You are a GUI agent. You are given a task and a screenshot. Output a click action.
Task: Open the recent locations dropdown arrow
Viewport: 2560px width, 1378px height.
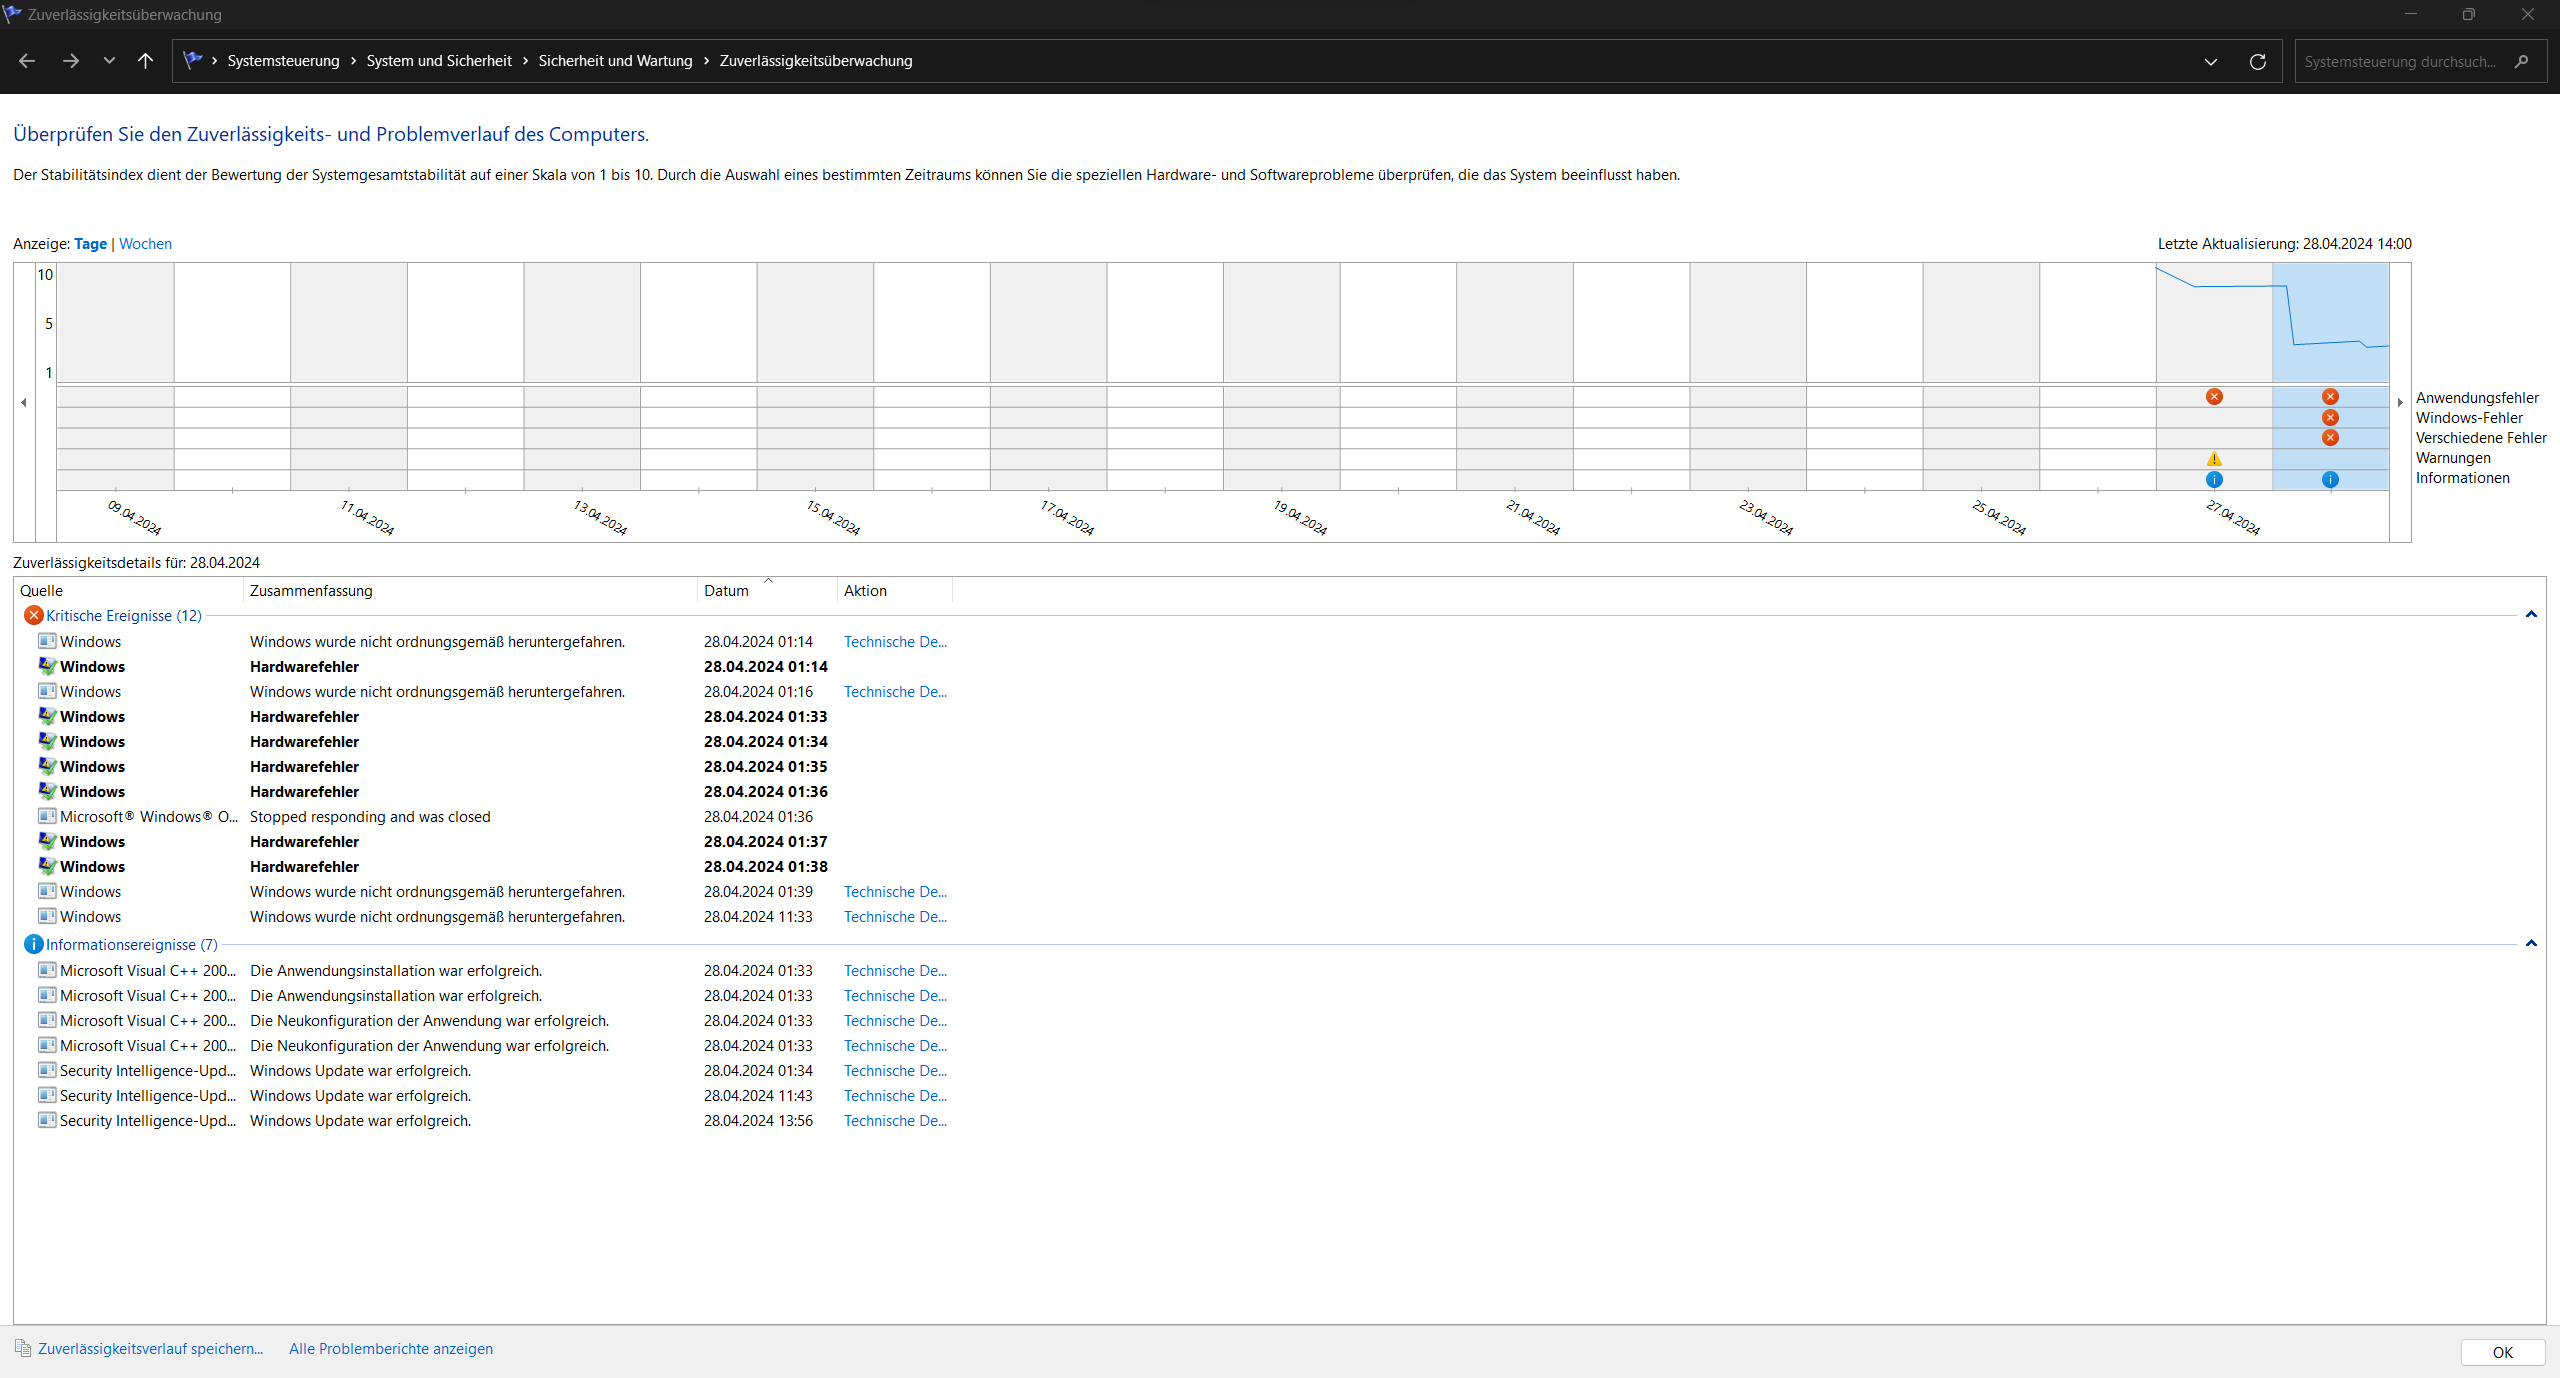109,61
